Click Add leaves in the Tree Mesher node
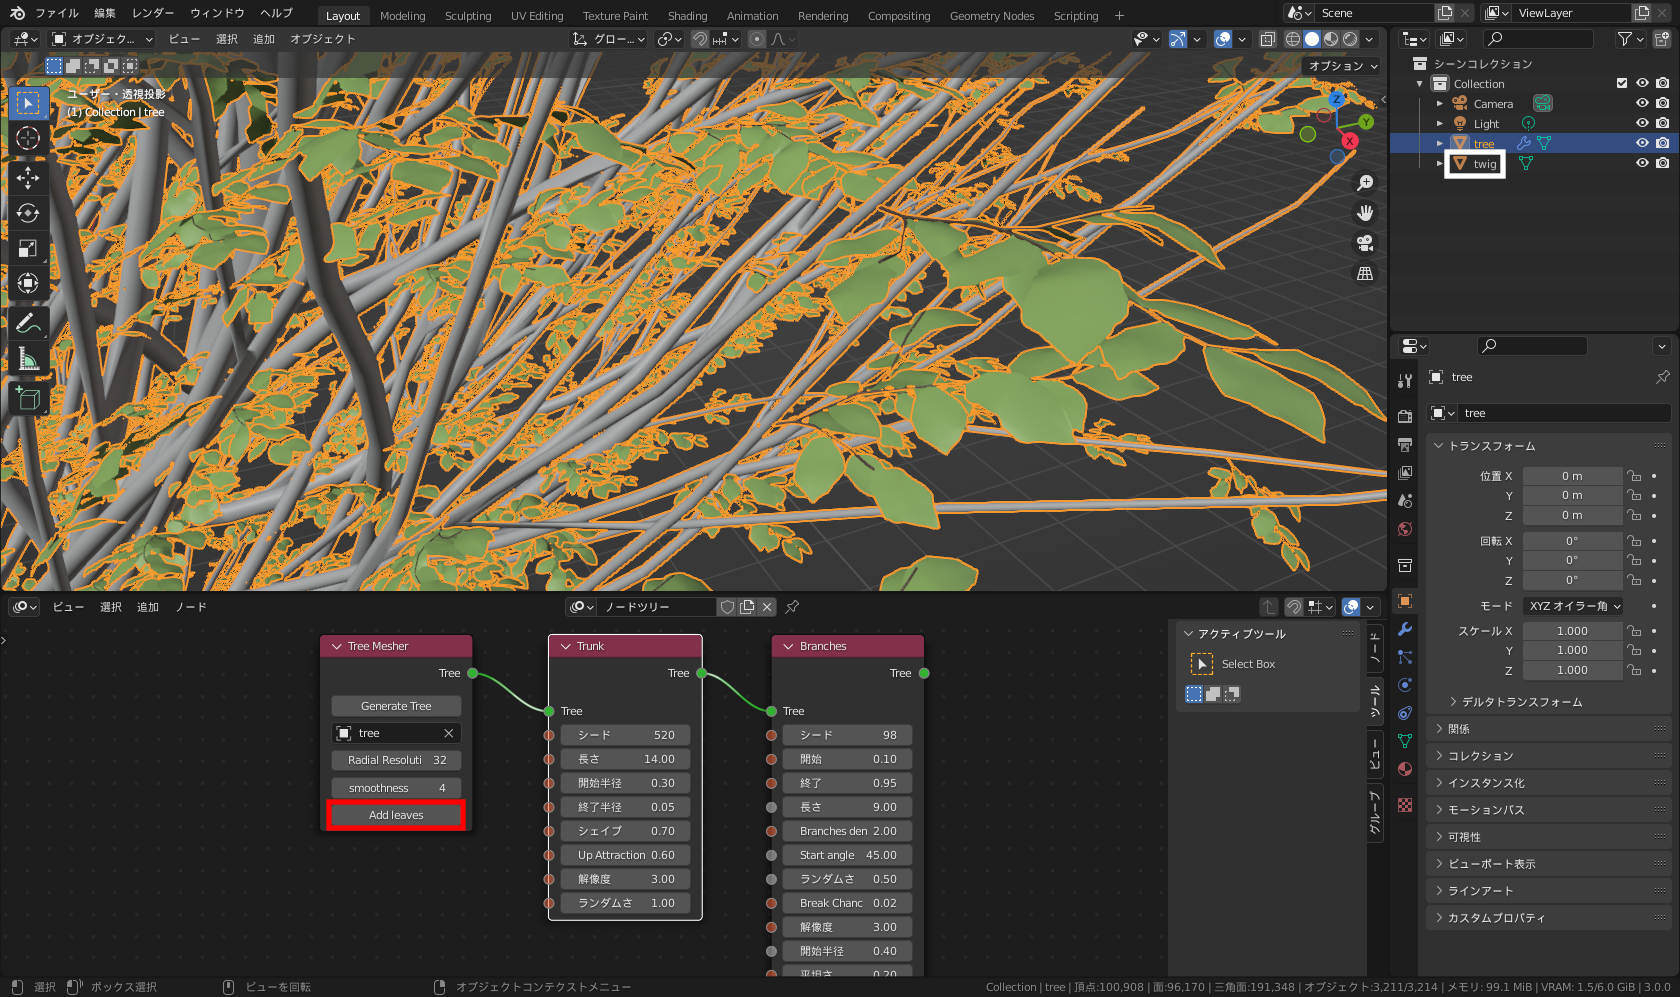This screenshot has height=997, width=1680. [x=395, y=814]
